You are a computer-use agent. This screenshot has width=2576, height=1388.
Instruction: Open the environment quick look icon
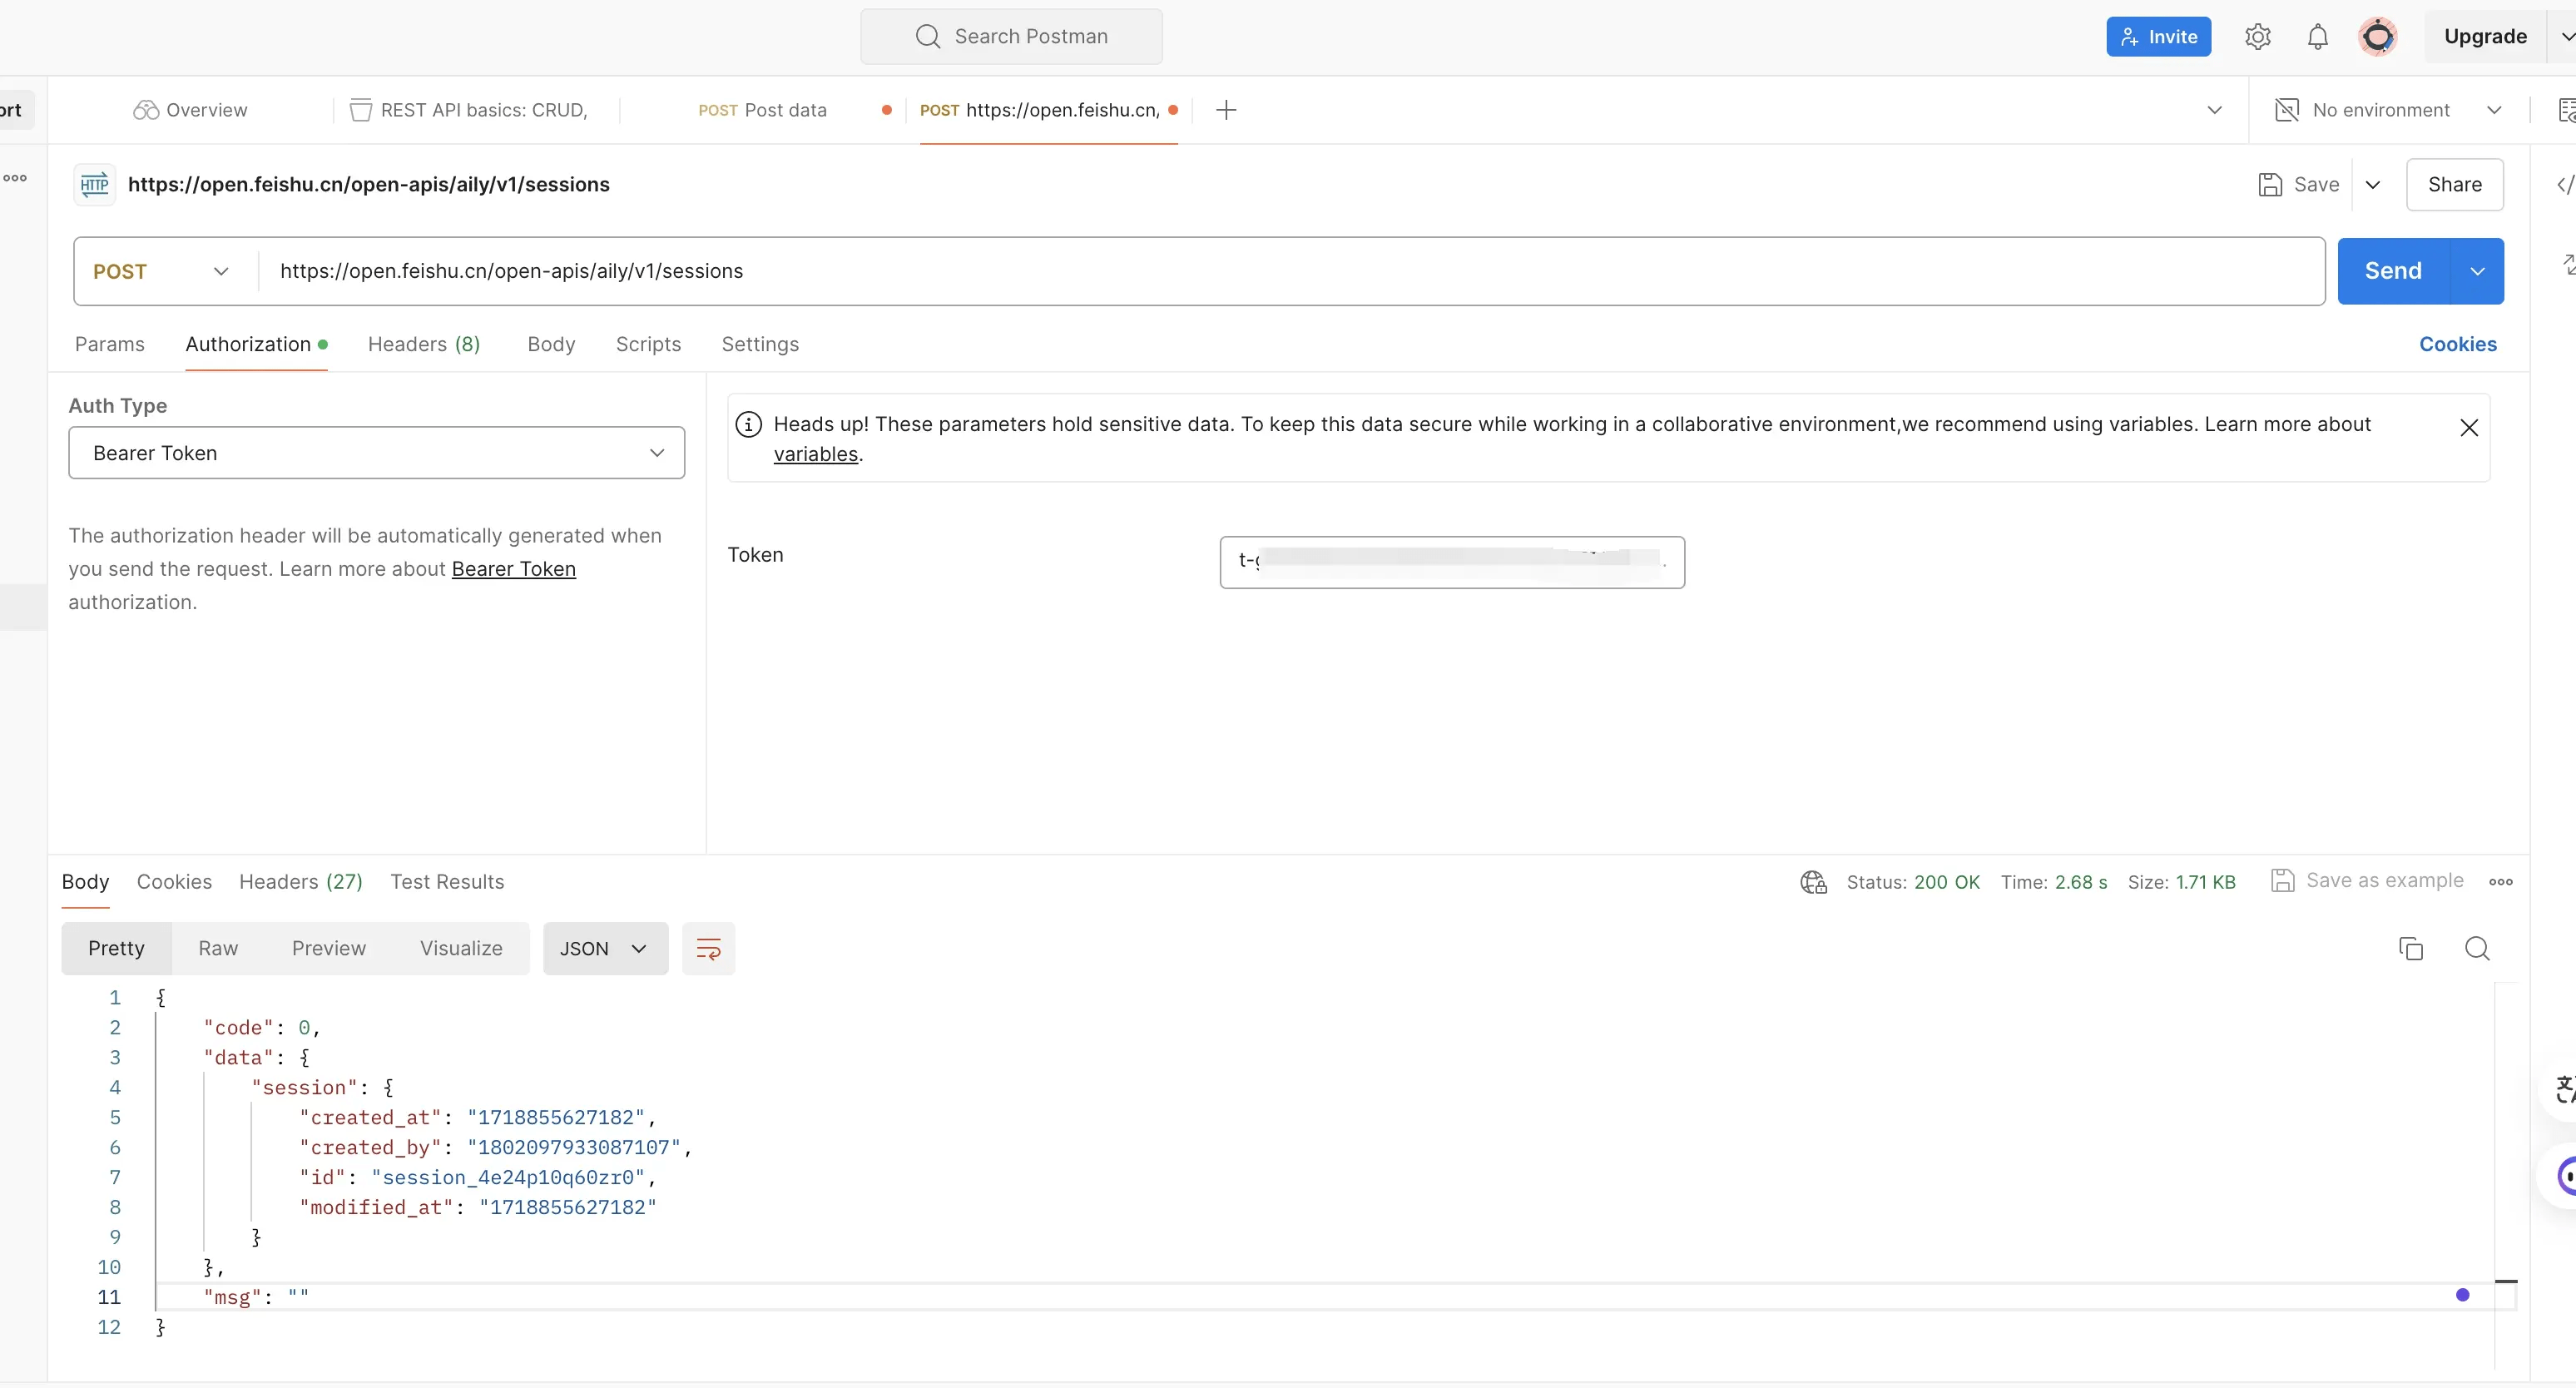coord(2566,110)
